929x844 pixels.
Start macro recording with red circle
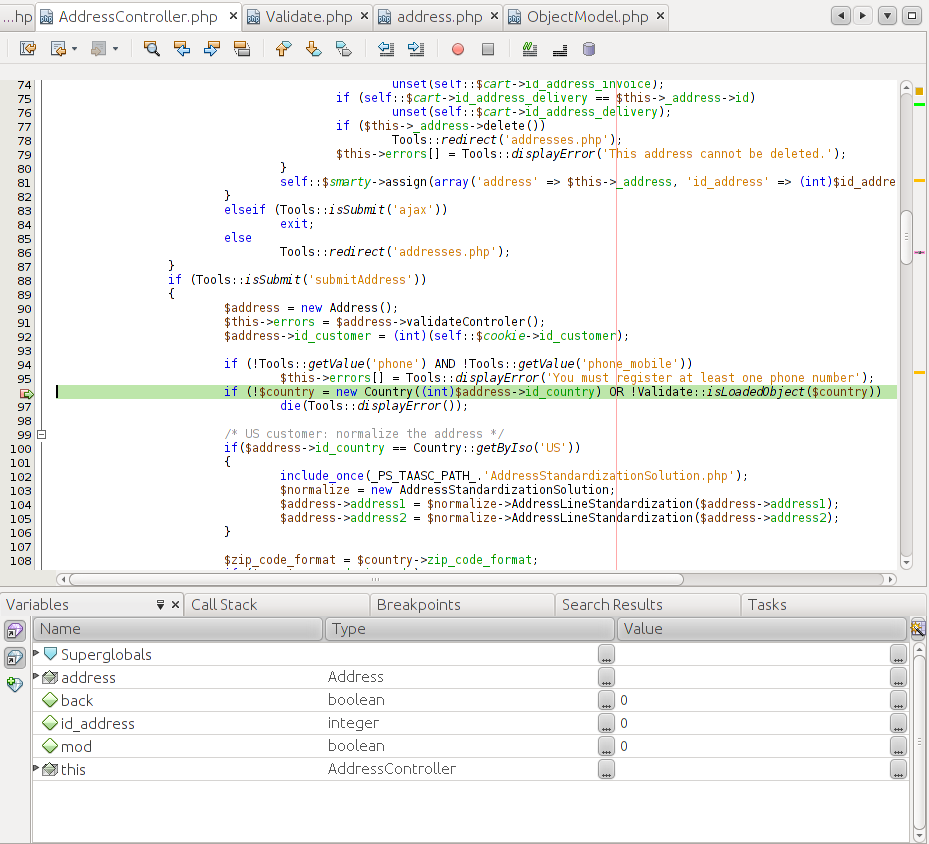[458, 48]
